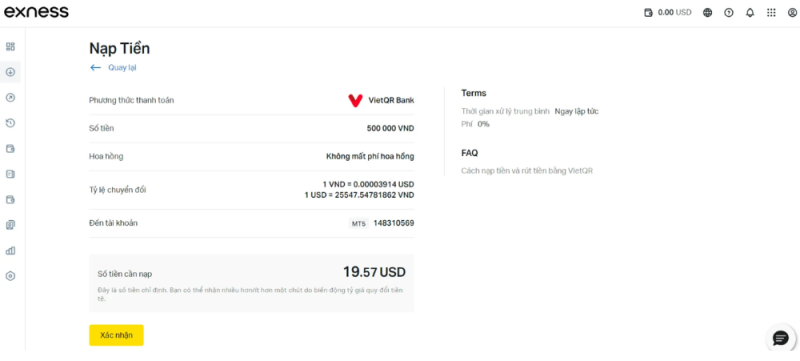Open the performance bar chart icon
This screenshot has width=800, height=361.
pos(10,250)
